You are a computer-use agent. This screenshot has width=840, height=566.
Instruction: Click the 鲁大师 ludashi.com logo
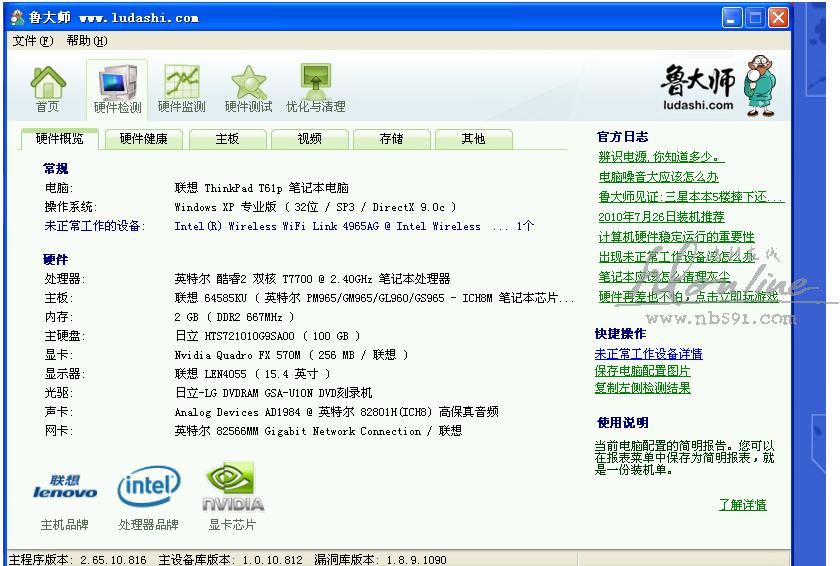point(718,86)
